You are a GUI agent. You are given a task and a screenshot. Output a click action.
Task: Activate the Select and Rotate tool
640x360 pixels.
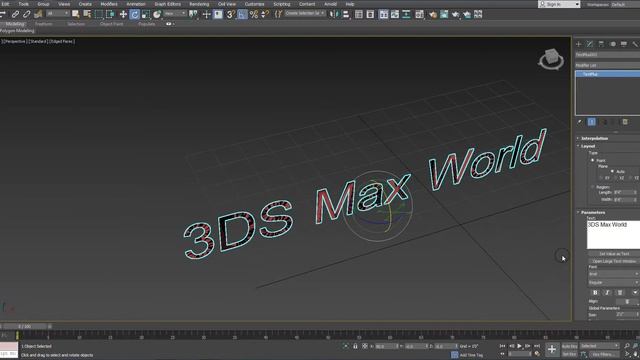134,14
